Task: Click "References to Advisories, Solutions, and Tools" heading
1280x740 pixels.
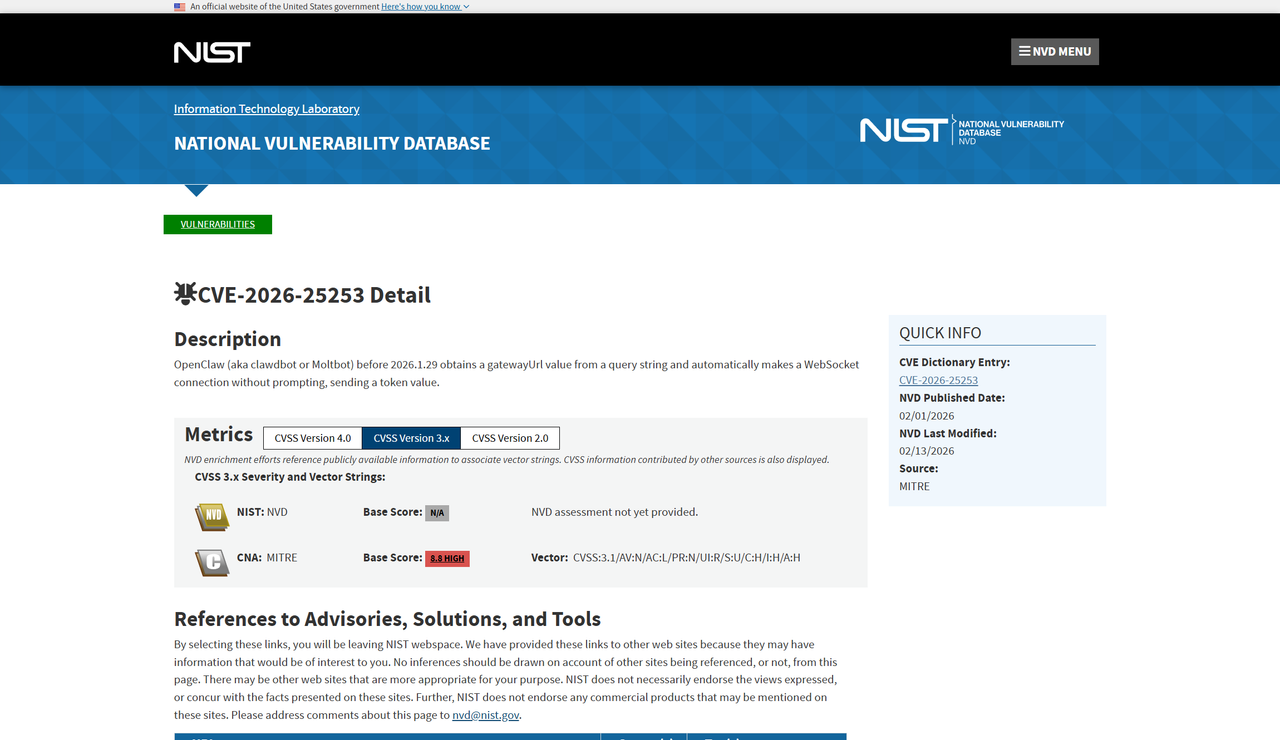Action: pyautogui.click(x=388, y=619)
